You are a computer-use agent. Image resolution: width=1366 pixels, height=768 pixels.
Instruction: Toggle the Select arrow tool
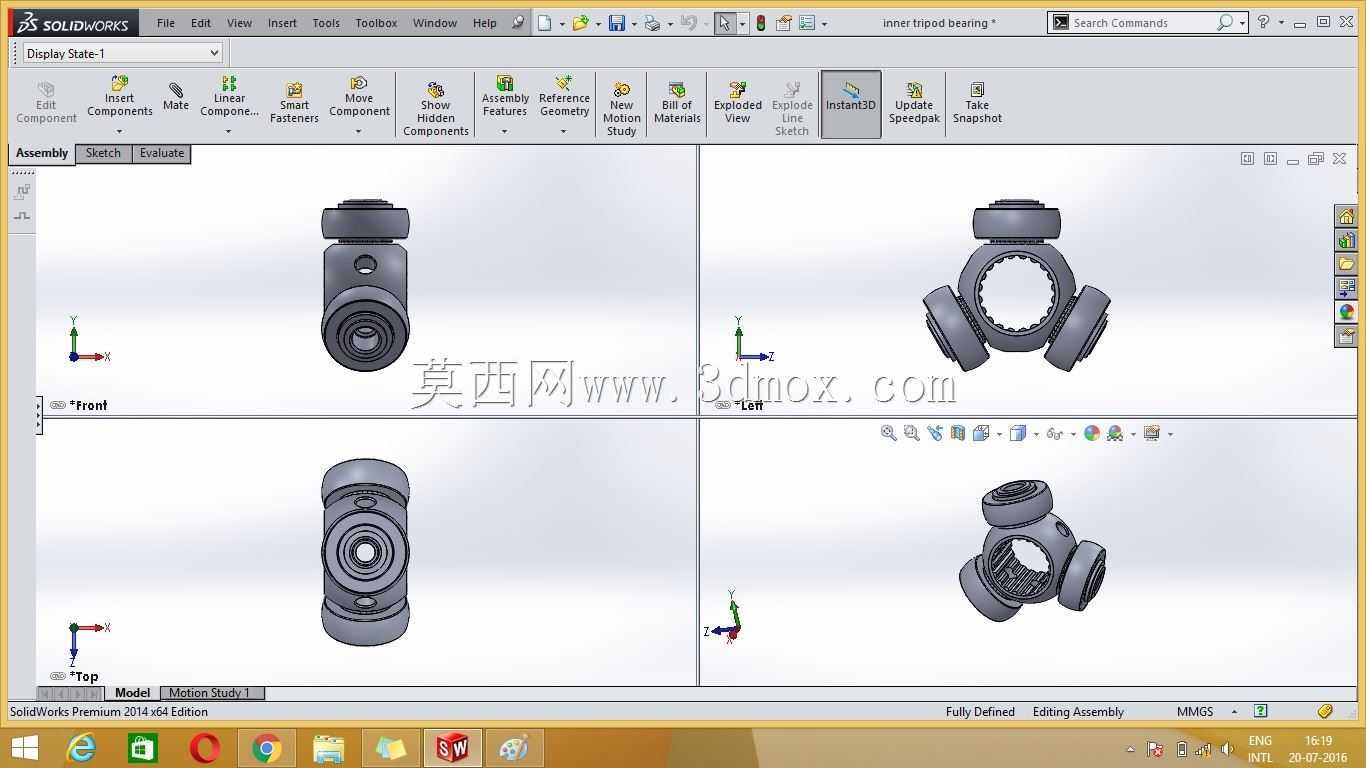point(724,22)
